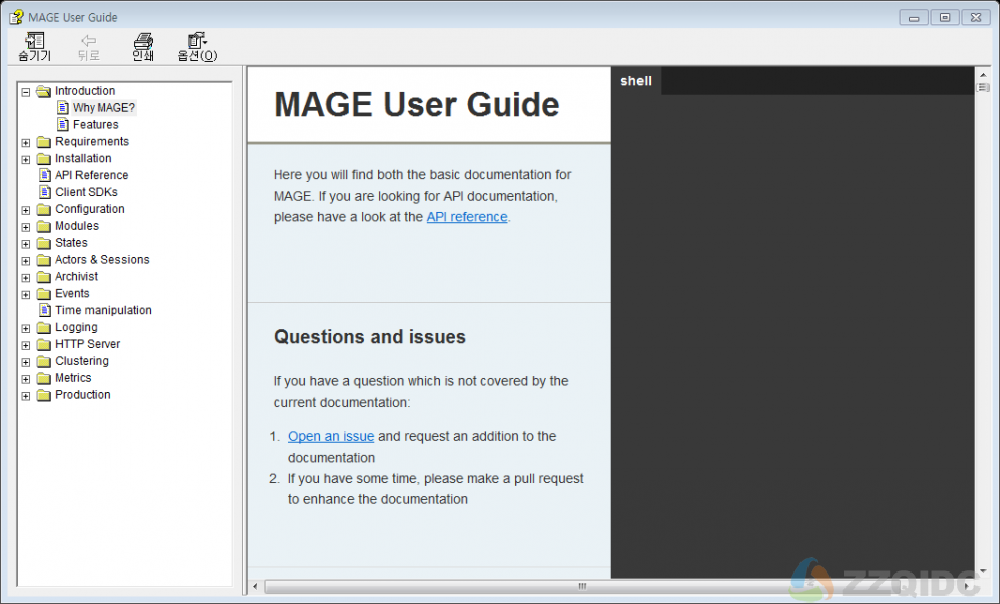Select the Why MAGE? topic
1000x604 pixels.
(104, 108)
